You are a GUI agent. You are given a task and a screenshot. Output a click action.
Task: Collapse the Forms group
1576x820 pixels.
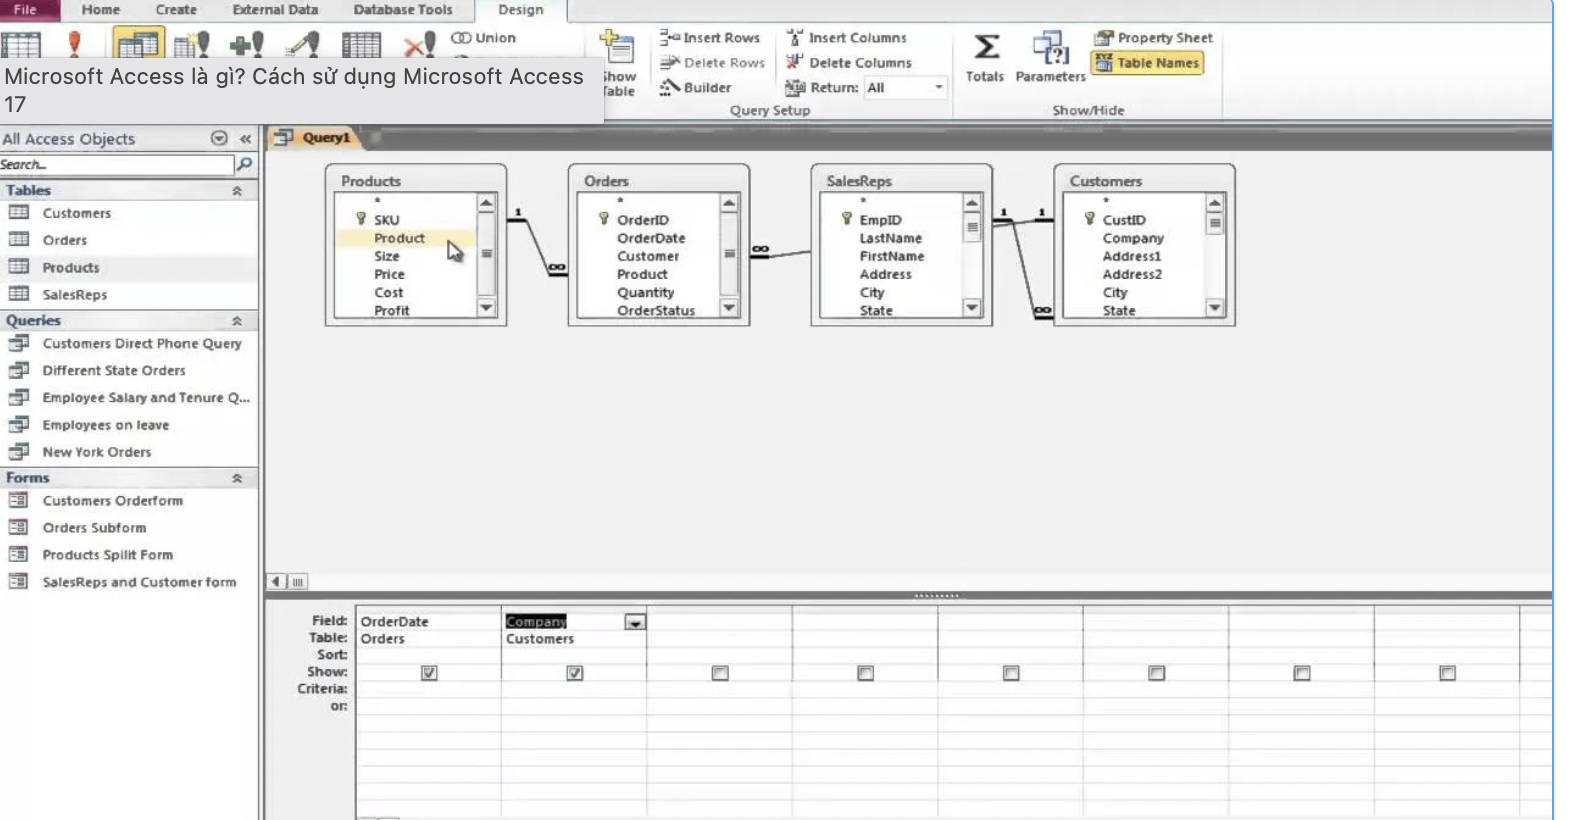click(237, 478)
